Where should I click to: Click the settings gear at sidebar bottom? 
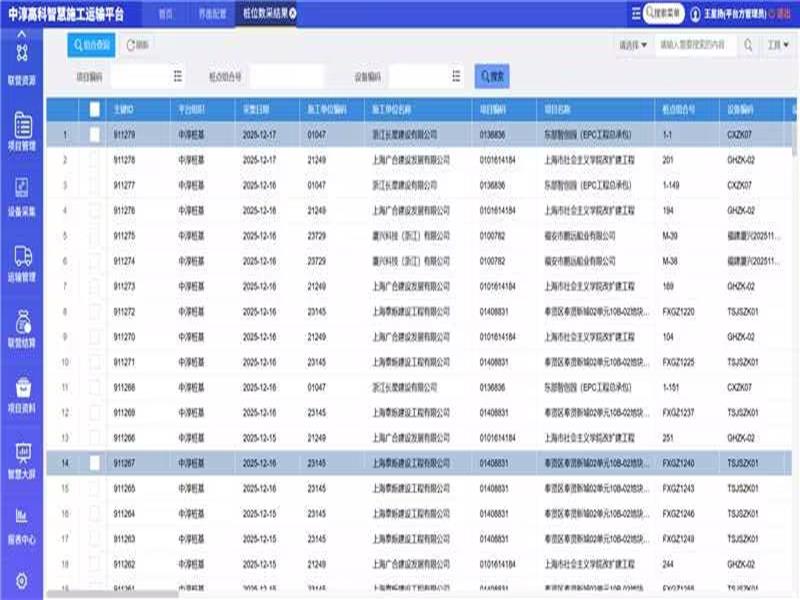22,581
